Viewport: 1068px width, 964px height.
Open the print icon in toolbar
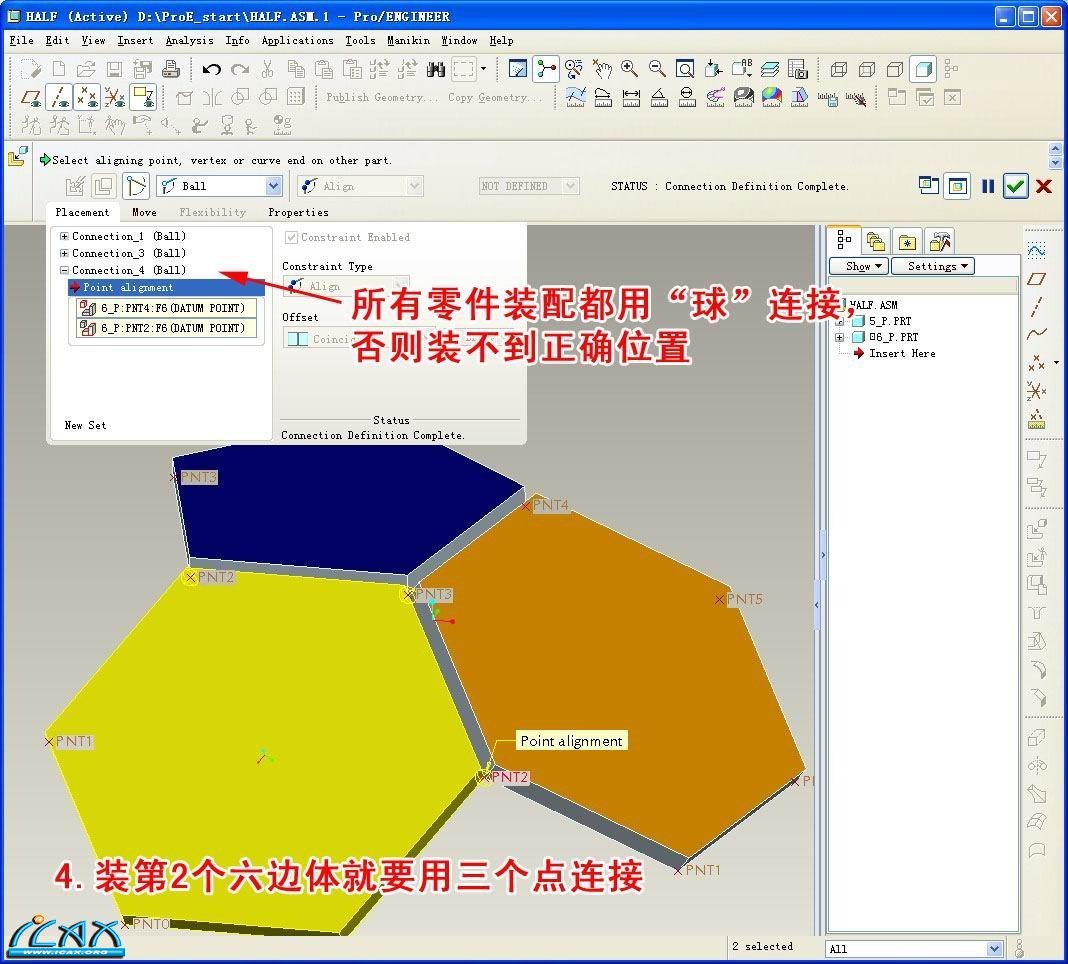(x=170, y=69)
